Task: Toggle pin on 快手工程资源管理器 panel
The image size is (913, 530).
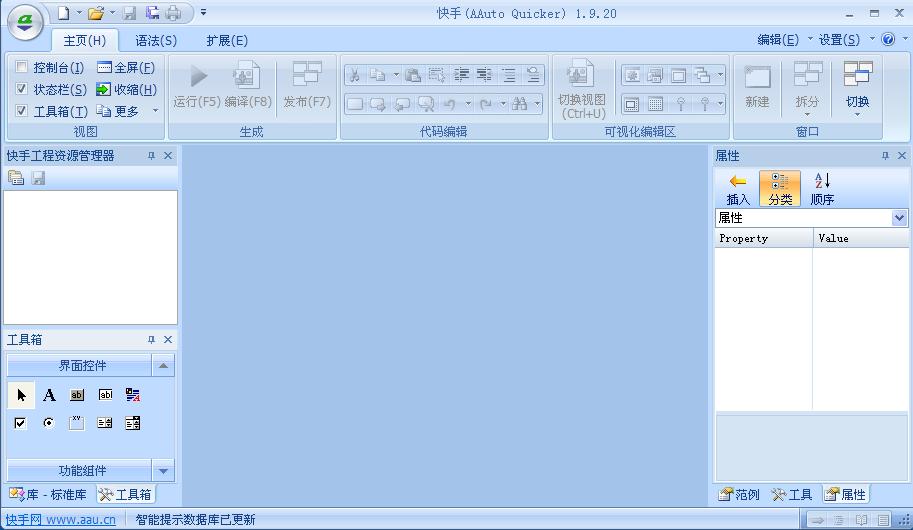Action: click(x=151, y=156)
